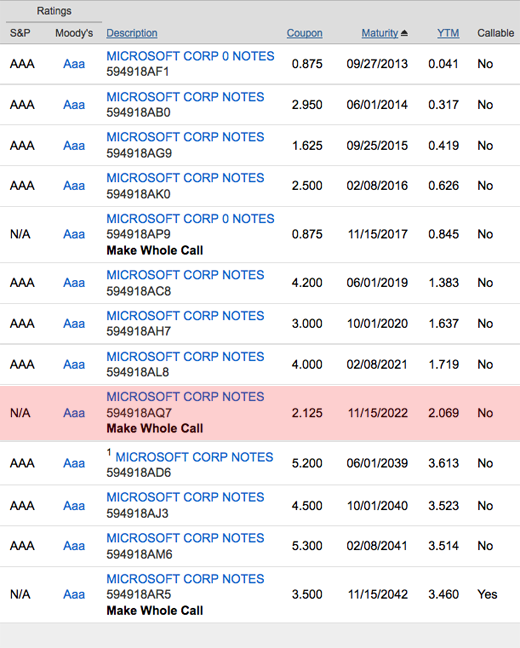Sort by Maturity column header
The image size is (520, 648).
tap(380, 33)
